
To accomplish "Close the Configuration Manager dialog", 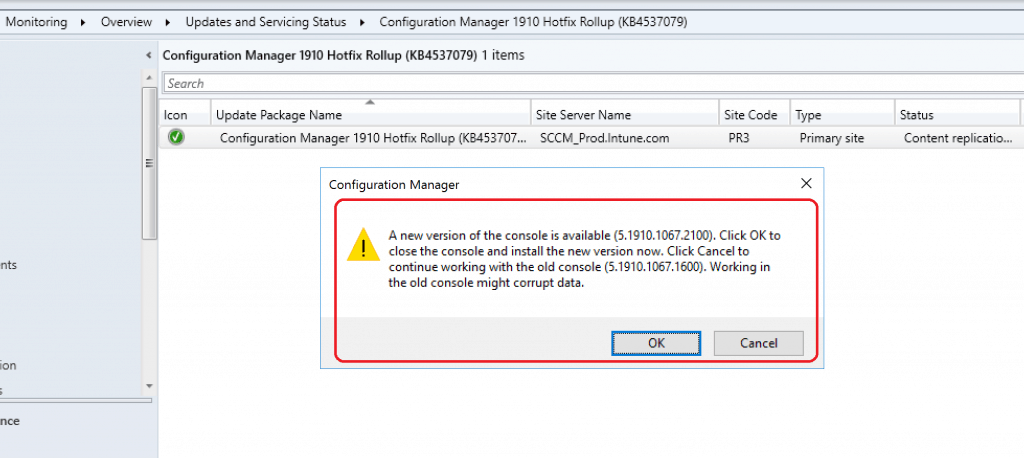I will pyautogui.click(x=806, y=184).
